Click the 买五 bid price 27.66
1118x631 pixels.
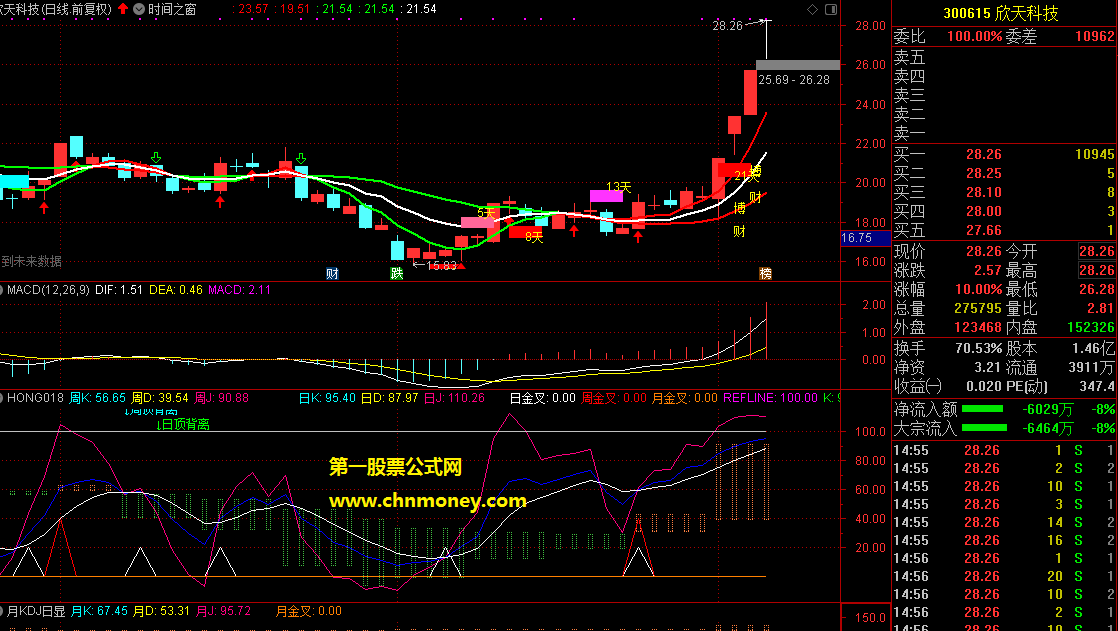[984, 230]
